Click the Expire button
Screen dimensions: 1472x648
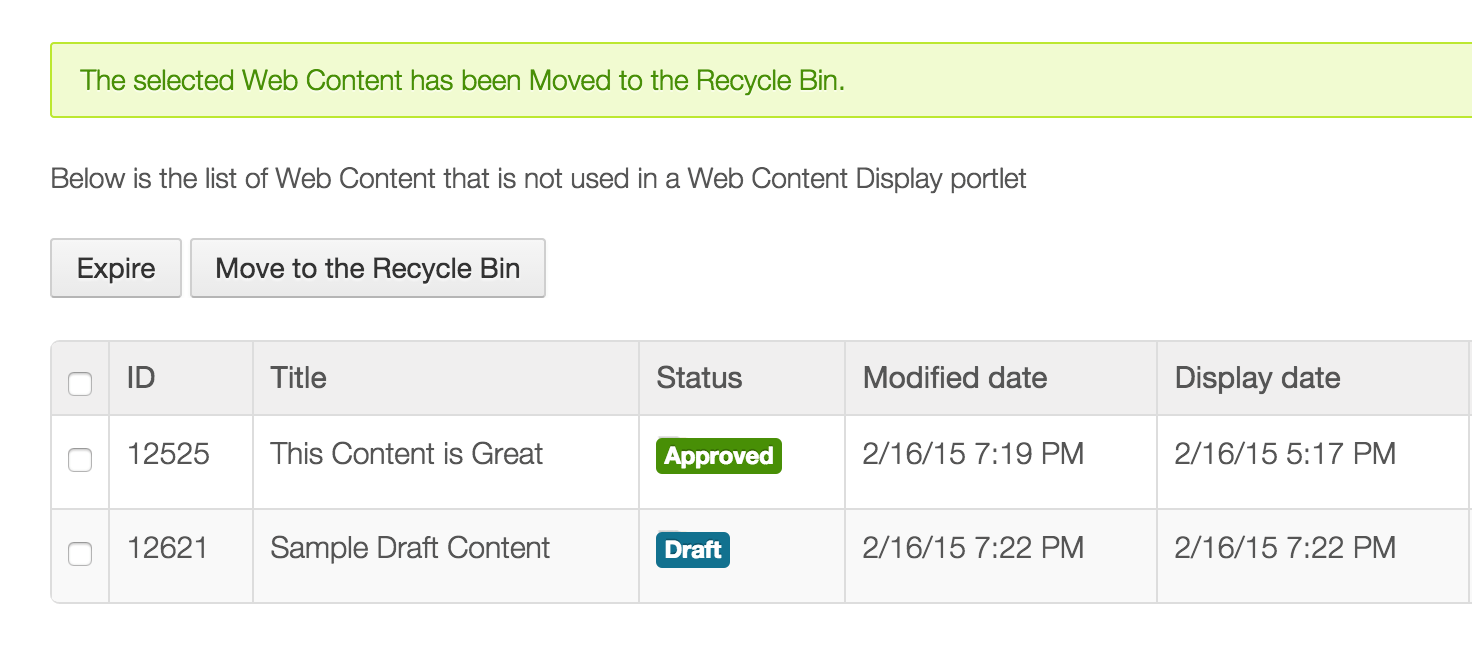click(x=115, y=268)
